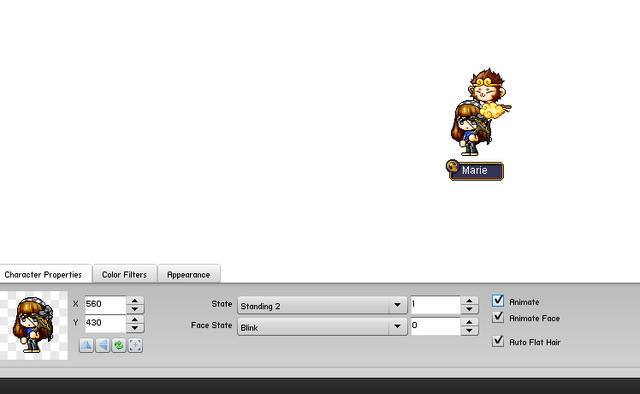This screenshot has width=640, height=394.
Task: Click the Marie name tag label
Action: (x=476, y=171)
